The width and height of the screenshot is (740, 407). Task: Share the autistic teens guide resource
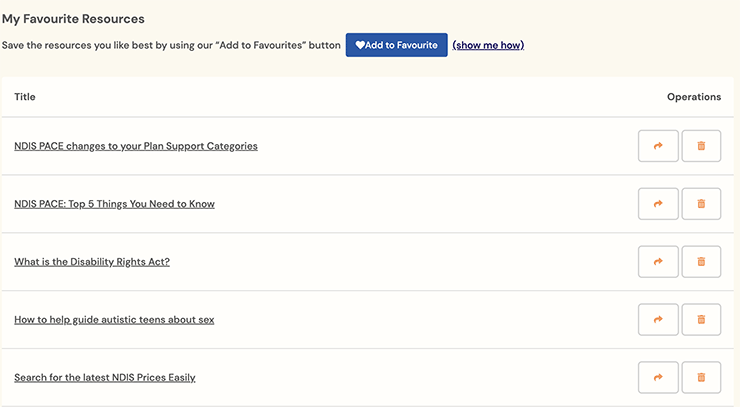click(658, 320)
